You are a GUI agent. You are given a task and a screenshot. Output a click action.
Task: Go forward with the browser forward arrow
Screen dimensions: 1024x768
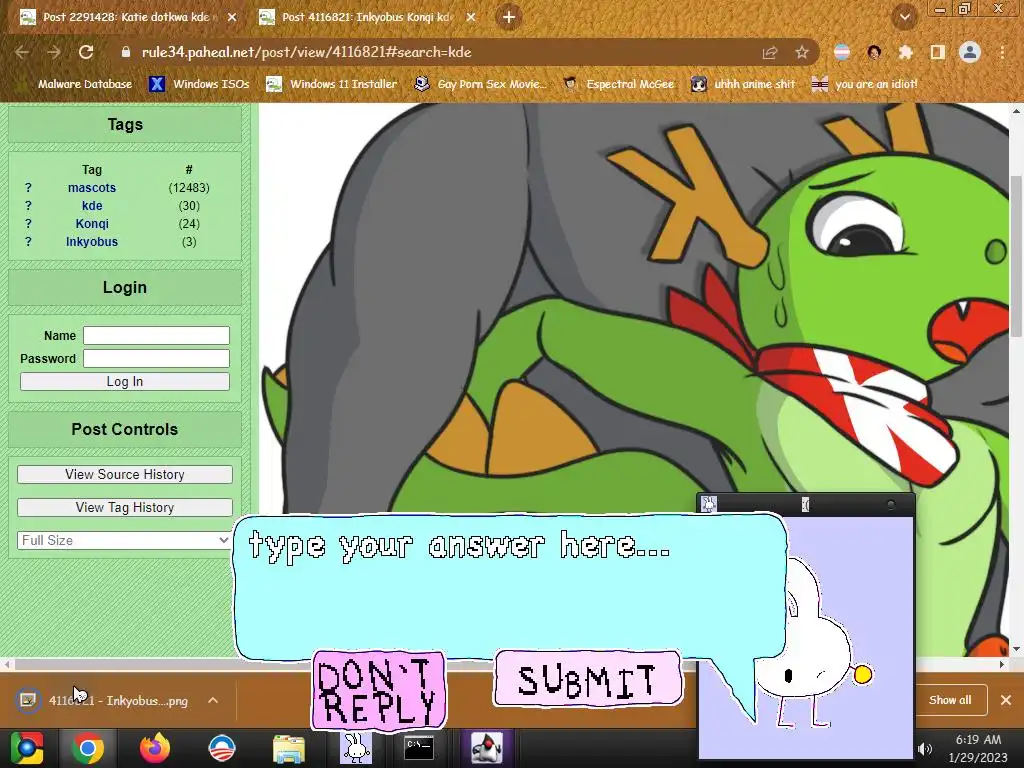[x=54, y=52]
